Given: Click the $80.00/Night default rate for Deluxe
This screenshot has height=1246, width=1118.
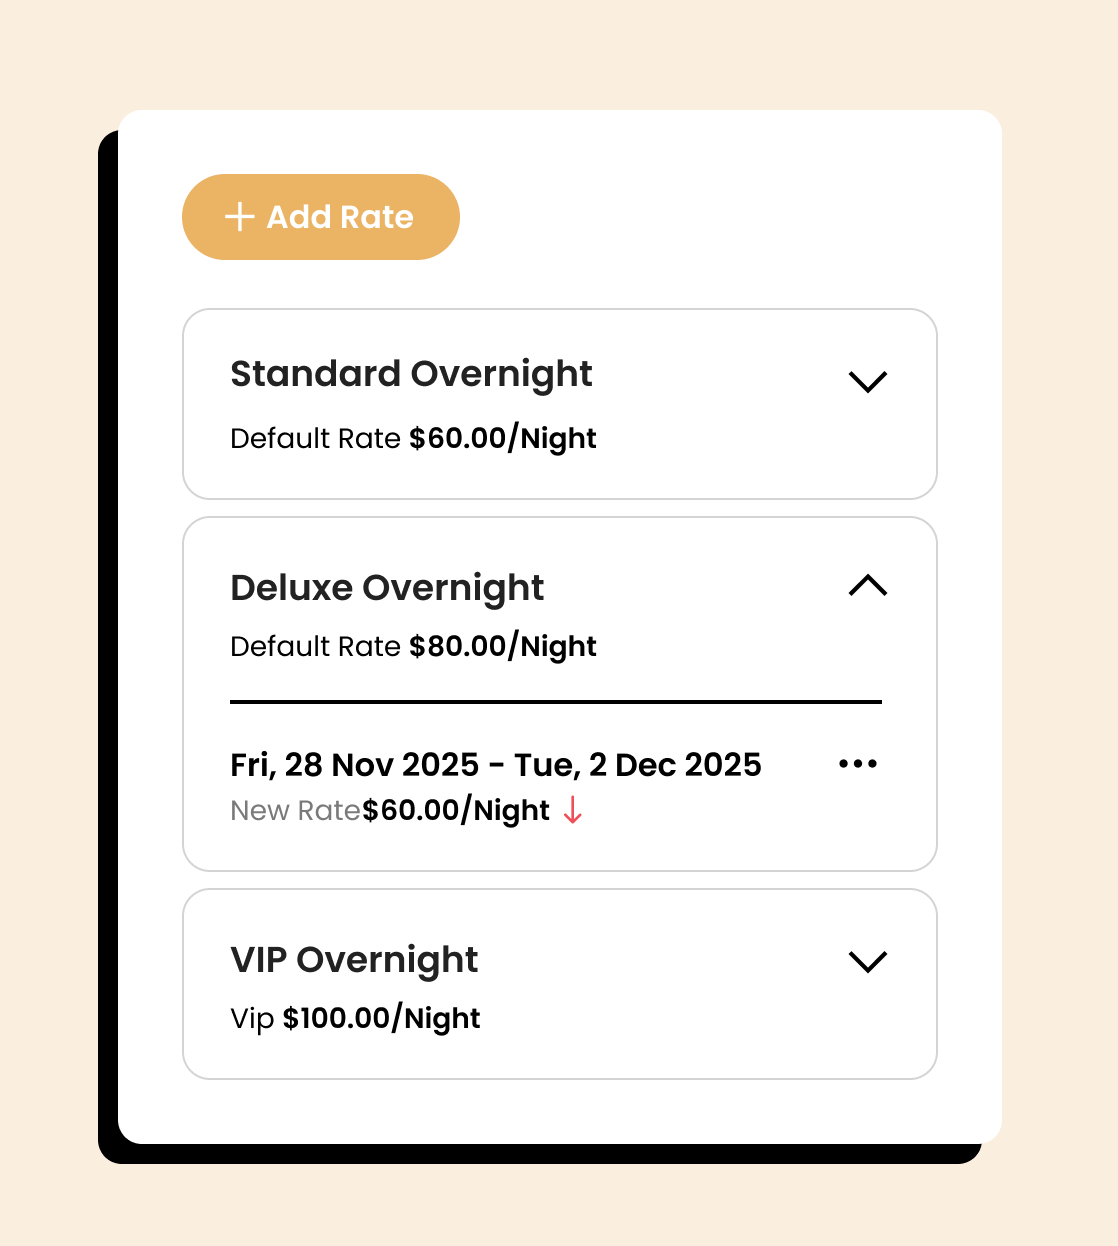Looking at the screenshot, I should [x=503, y=647].
